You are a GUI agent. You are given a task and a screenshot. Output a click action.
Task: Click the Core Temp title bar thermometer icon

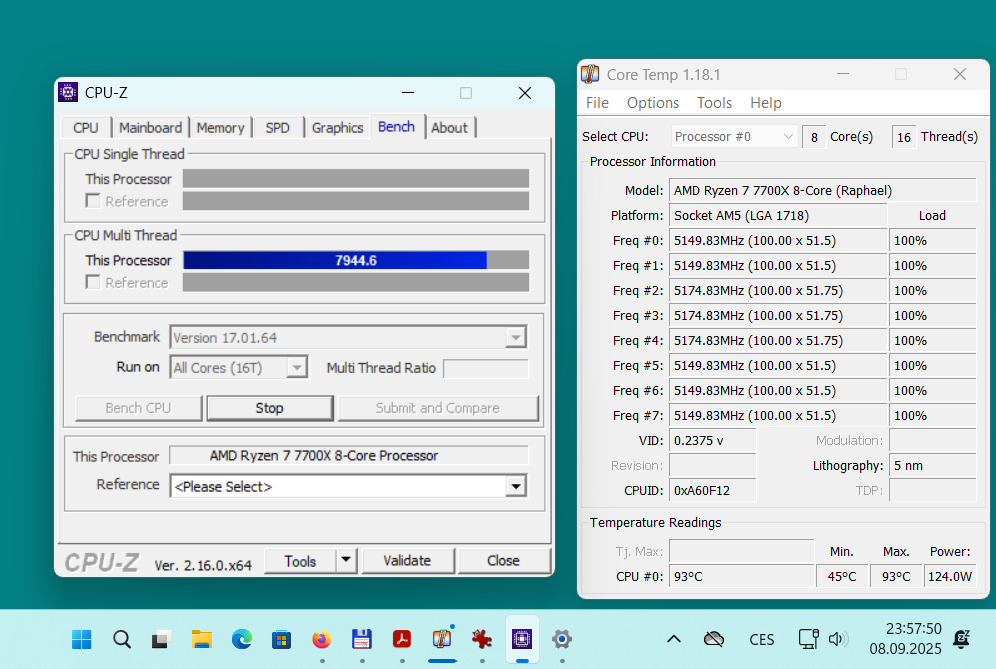tap(590, 74)
